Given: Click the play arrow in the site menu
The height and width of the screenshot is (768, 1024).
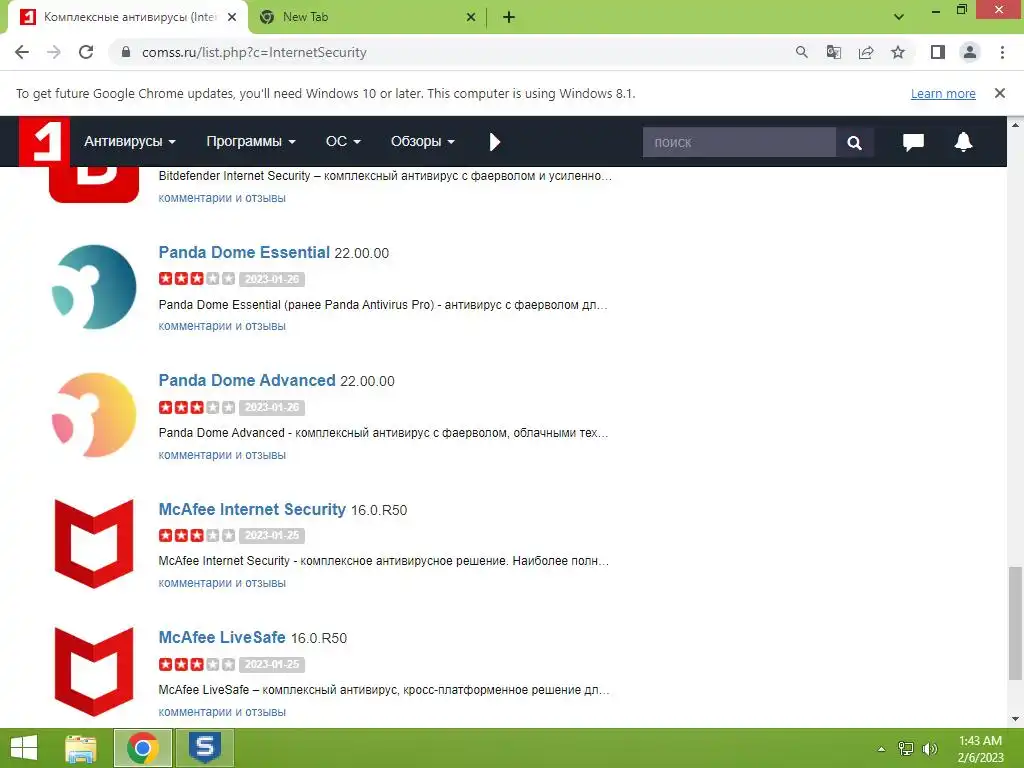Looking at the screenshot, I should [494, 142].
